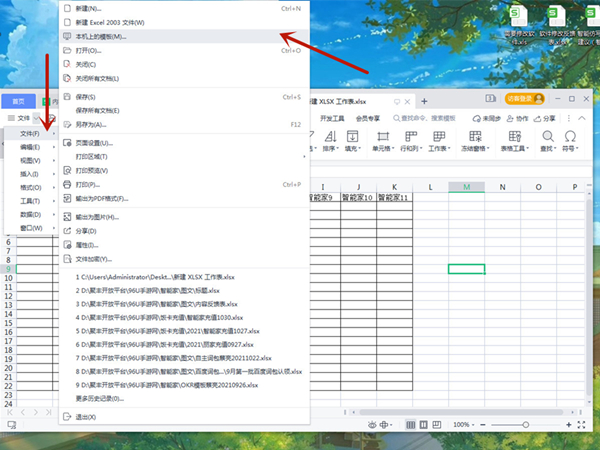600x450 pixels.
Task: Click the Home (首页) tab
Action: point(19,100)
